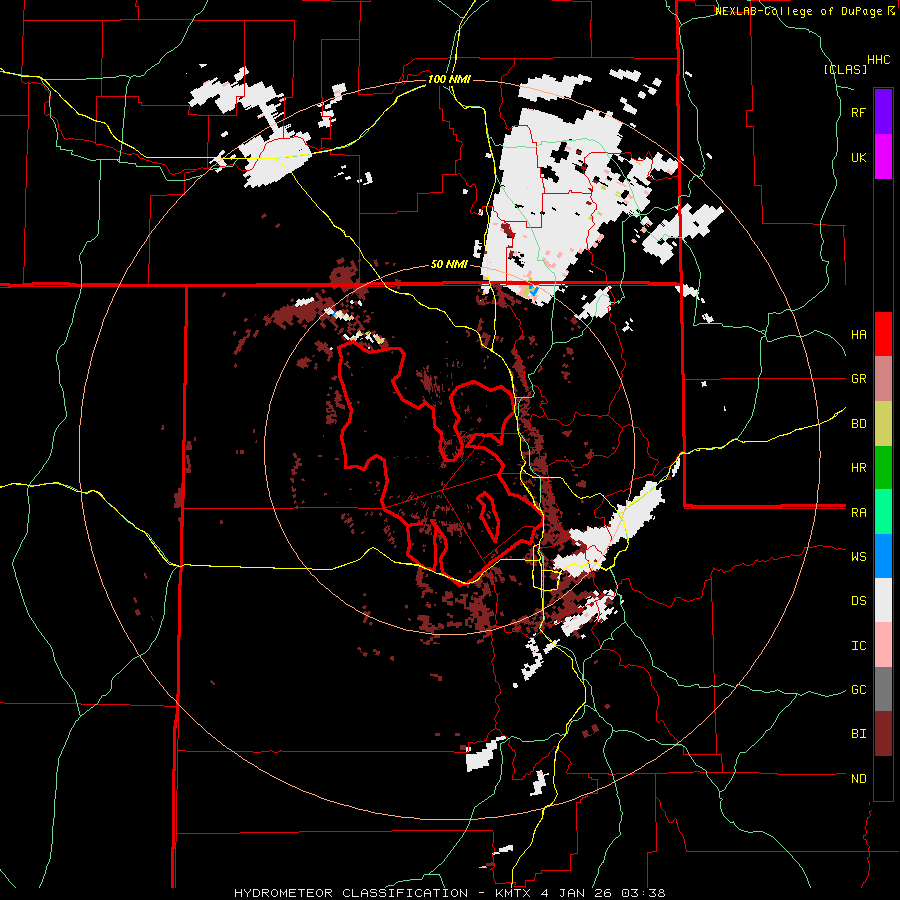Click the DS white legend swatch

pyautogui.click(x=883, y=600)
